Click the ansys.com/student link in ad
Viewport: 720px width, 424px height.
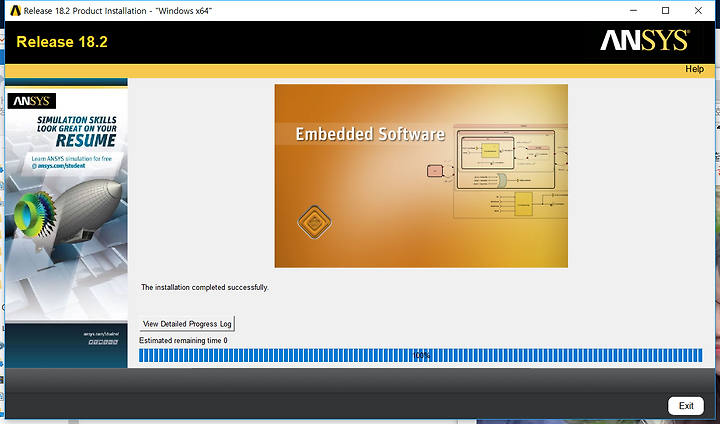pos(62,166)
